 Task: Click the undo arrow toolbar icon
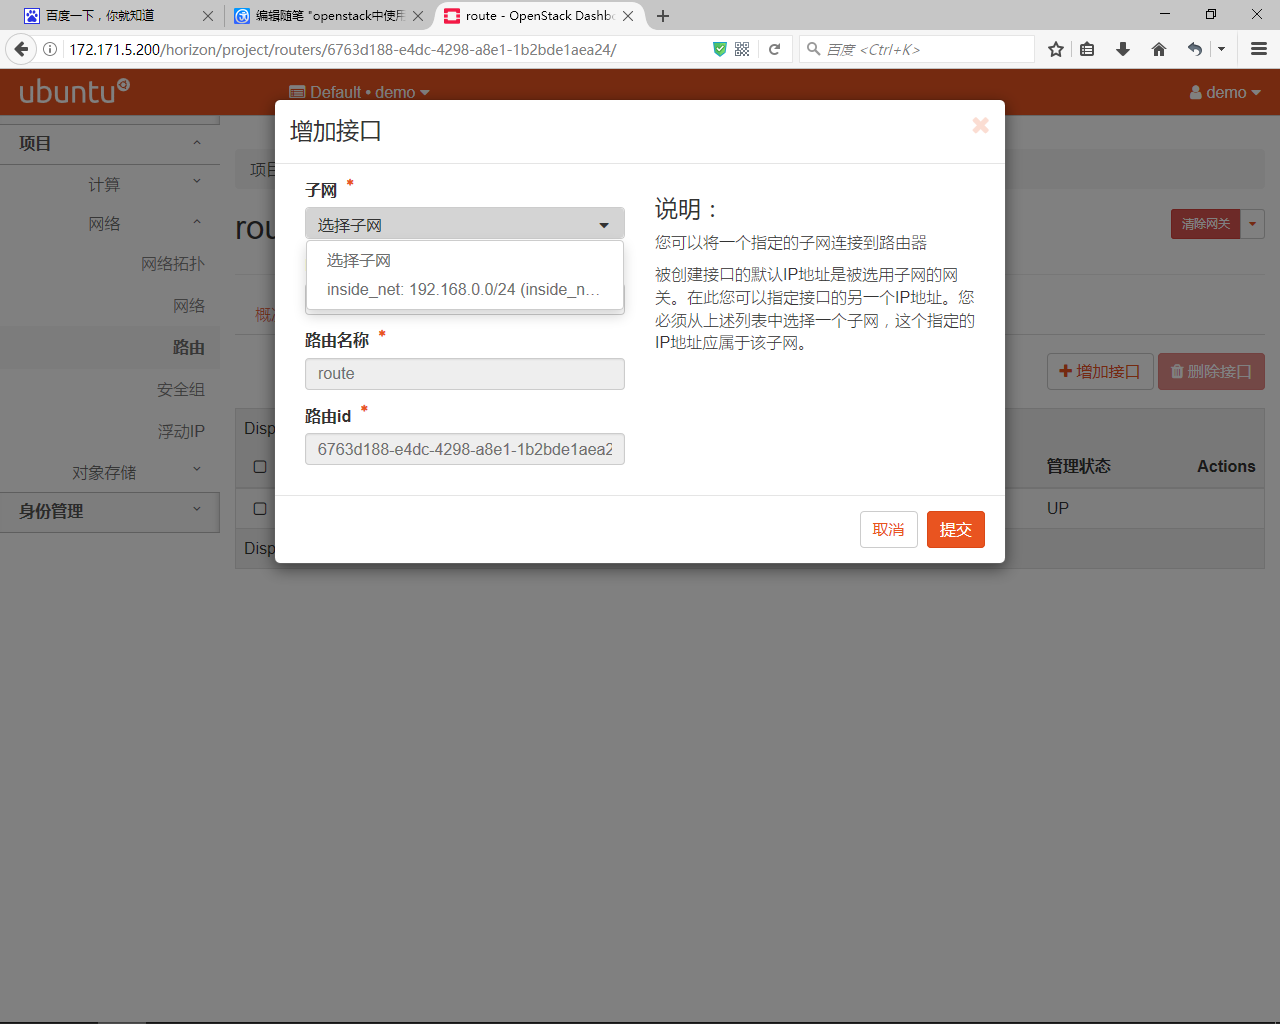tap(1195, 49)
